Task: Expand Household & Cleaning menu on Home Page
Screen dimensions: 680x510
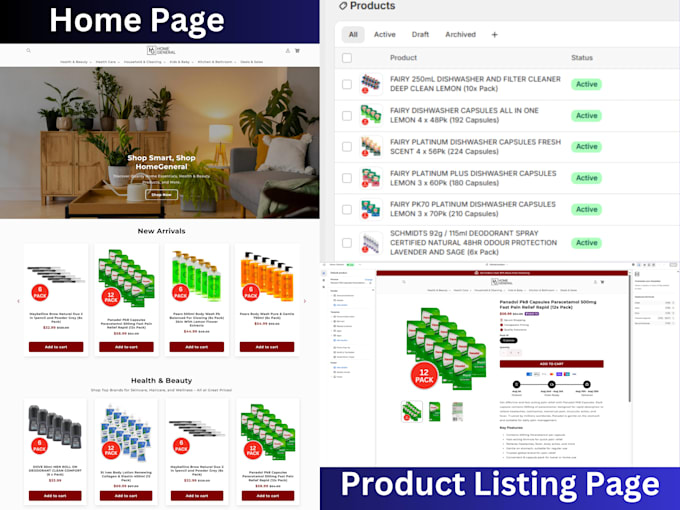Action: pos(144,62)
